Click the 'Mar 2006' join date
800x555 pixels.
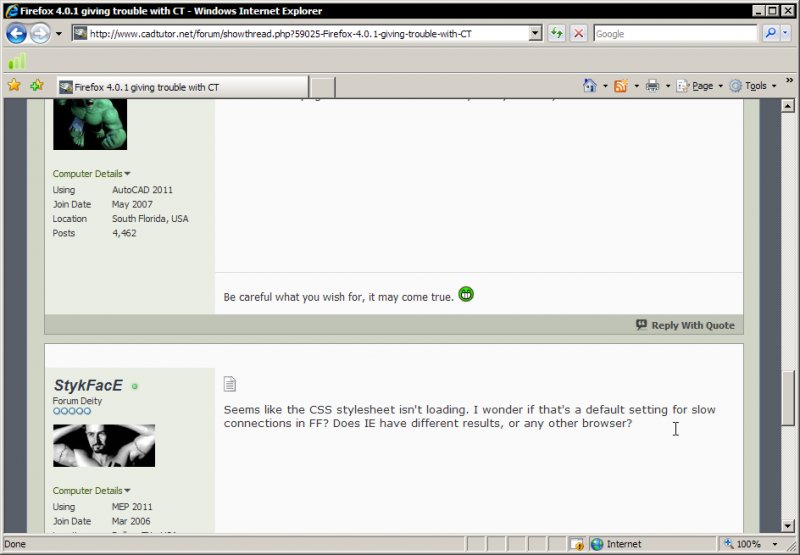pos(131,521)
